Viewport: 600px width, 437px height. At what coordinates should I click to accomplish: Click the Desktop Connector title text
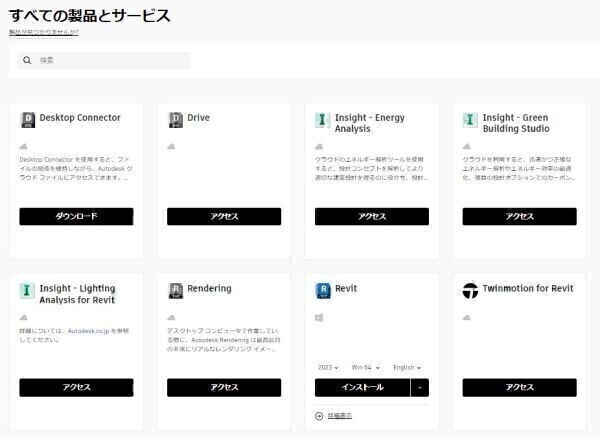click(x=80, y=118)
